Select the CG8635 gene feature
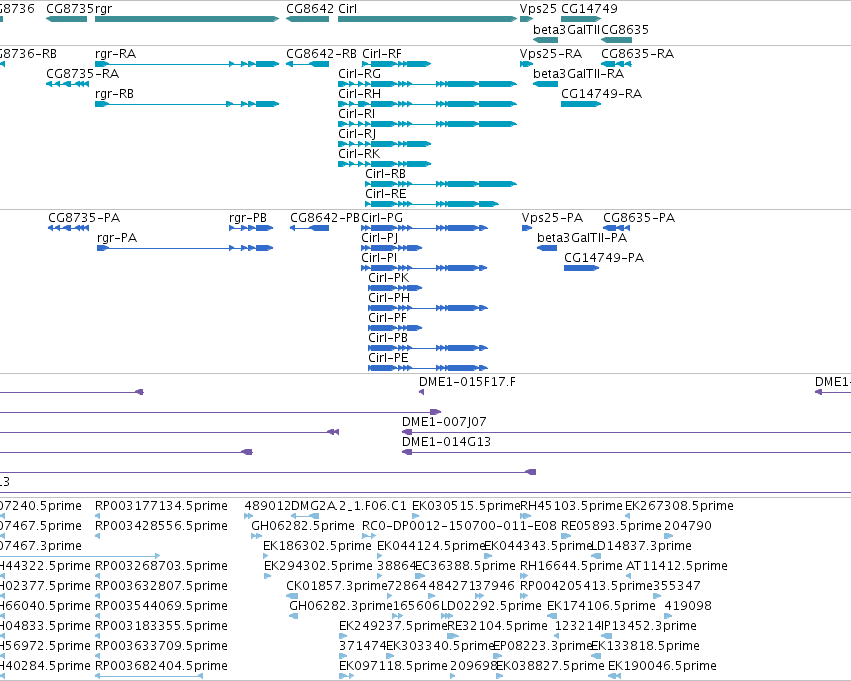Image resolution: width=851 pixels, height=681 pixels. coord(617,40)
